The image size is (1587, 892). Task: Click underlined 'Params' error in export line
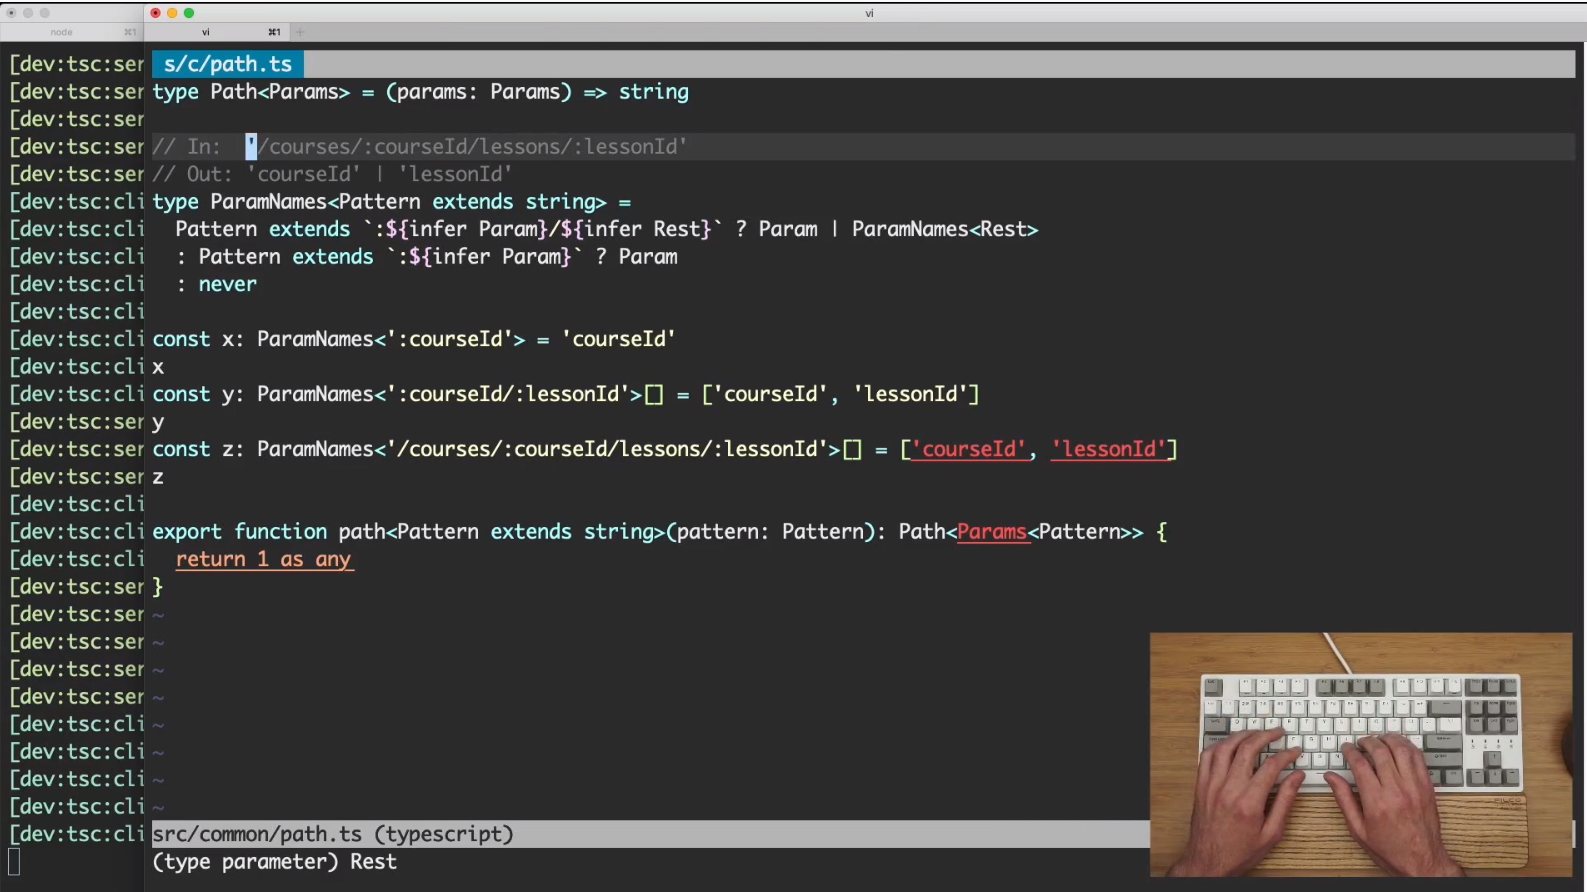pos(992,532)
